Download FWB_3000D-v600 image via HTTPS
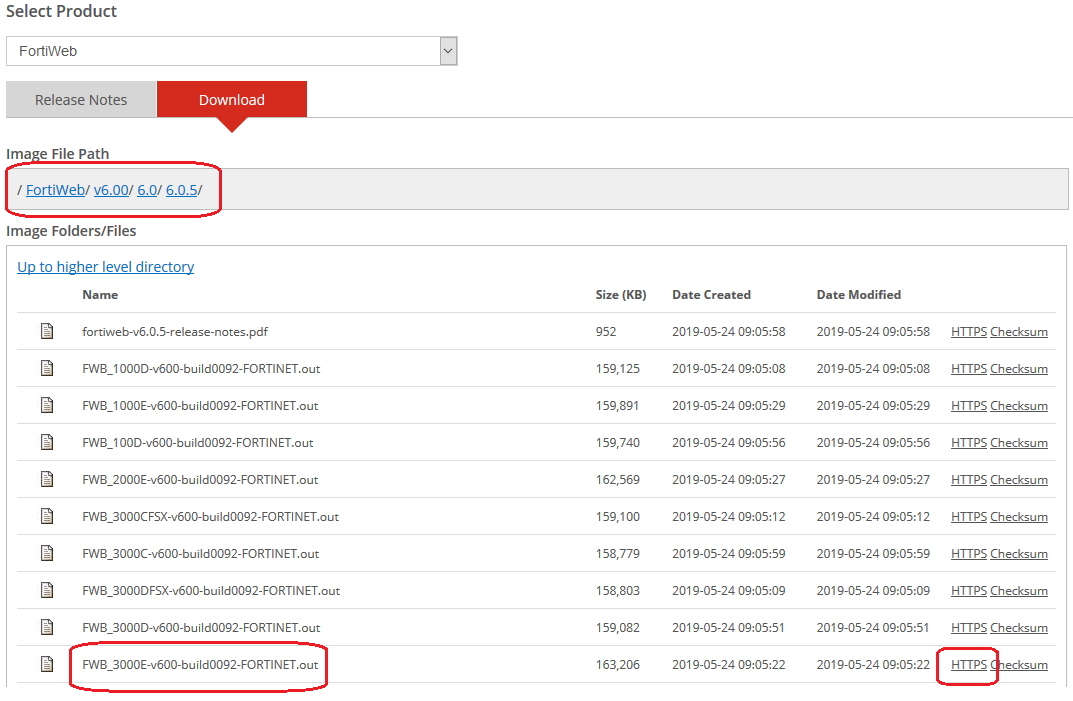 (968, 628)
